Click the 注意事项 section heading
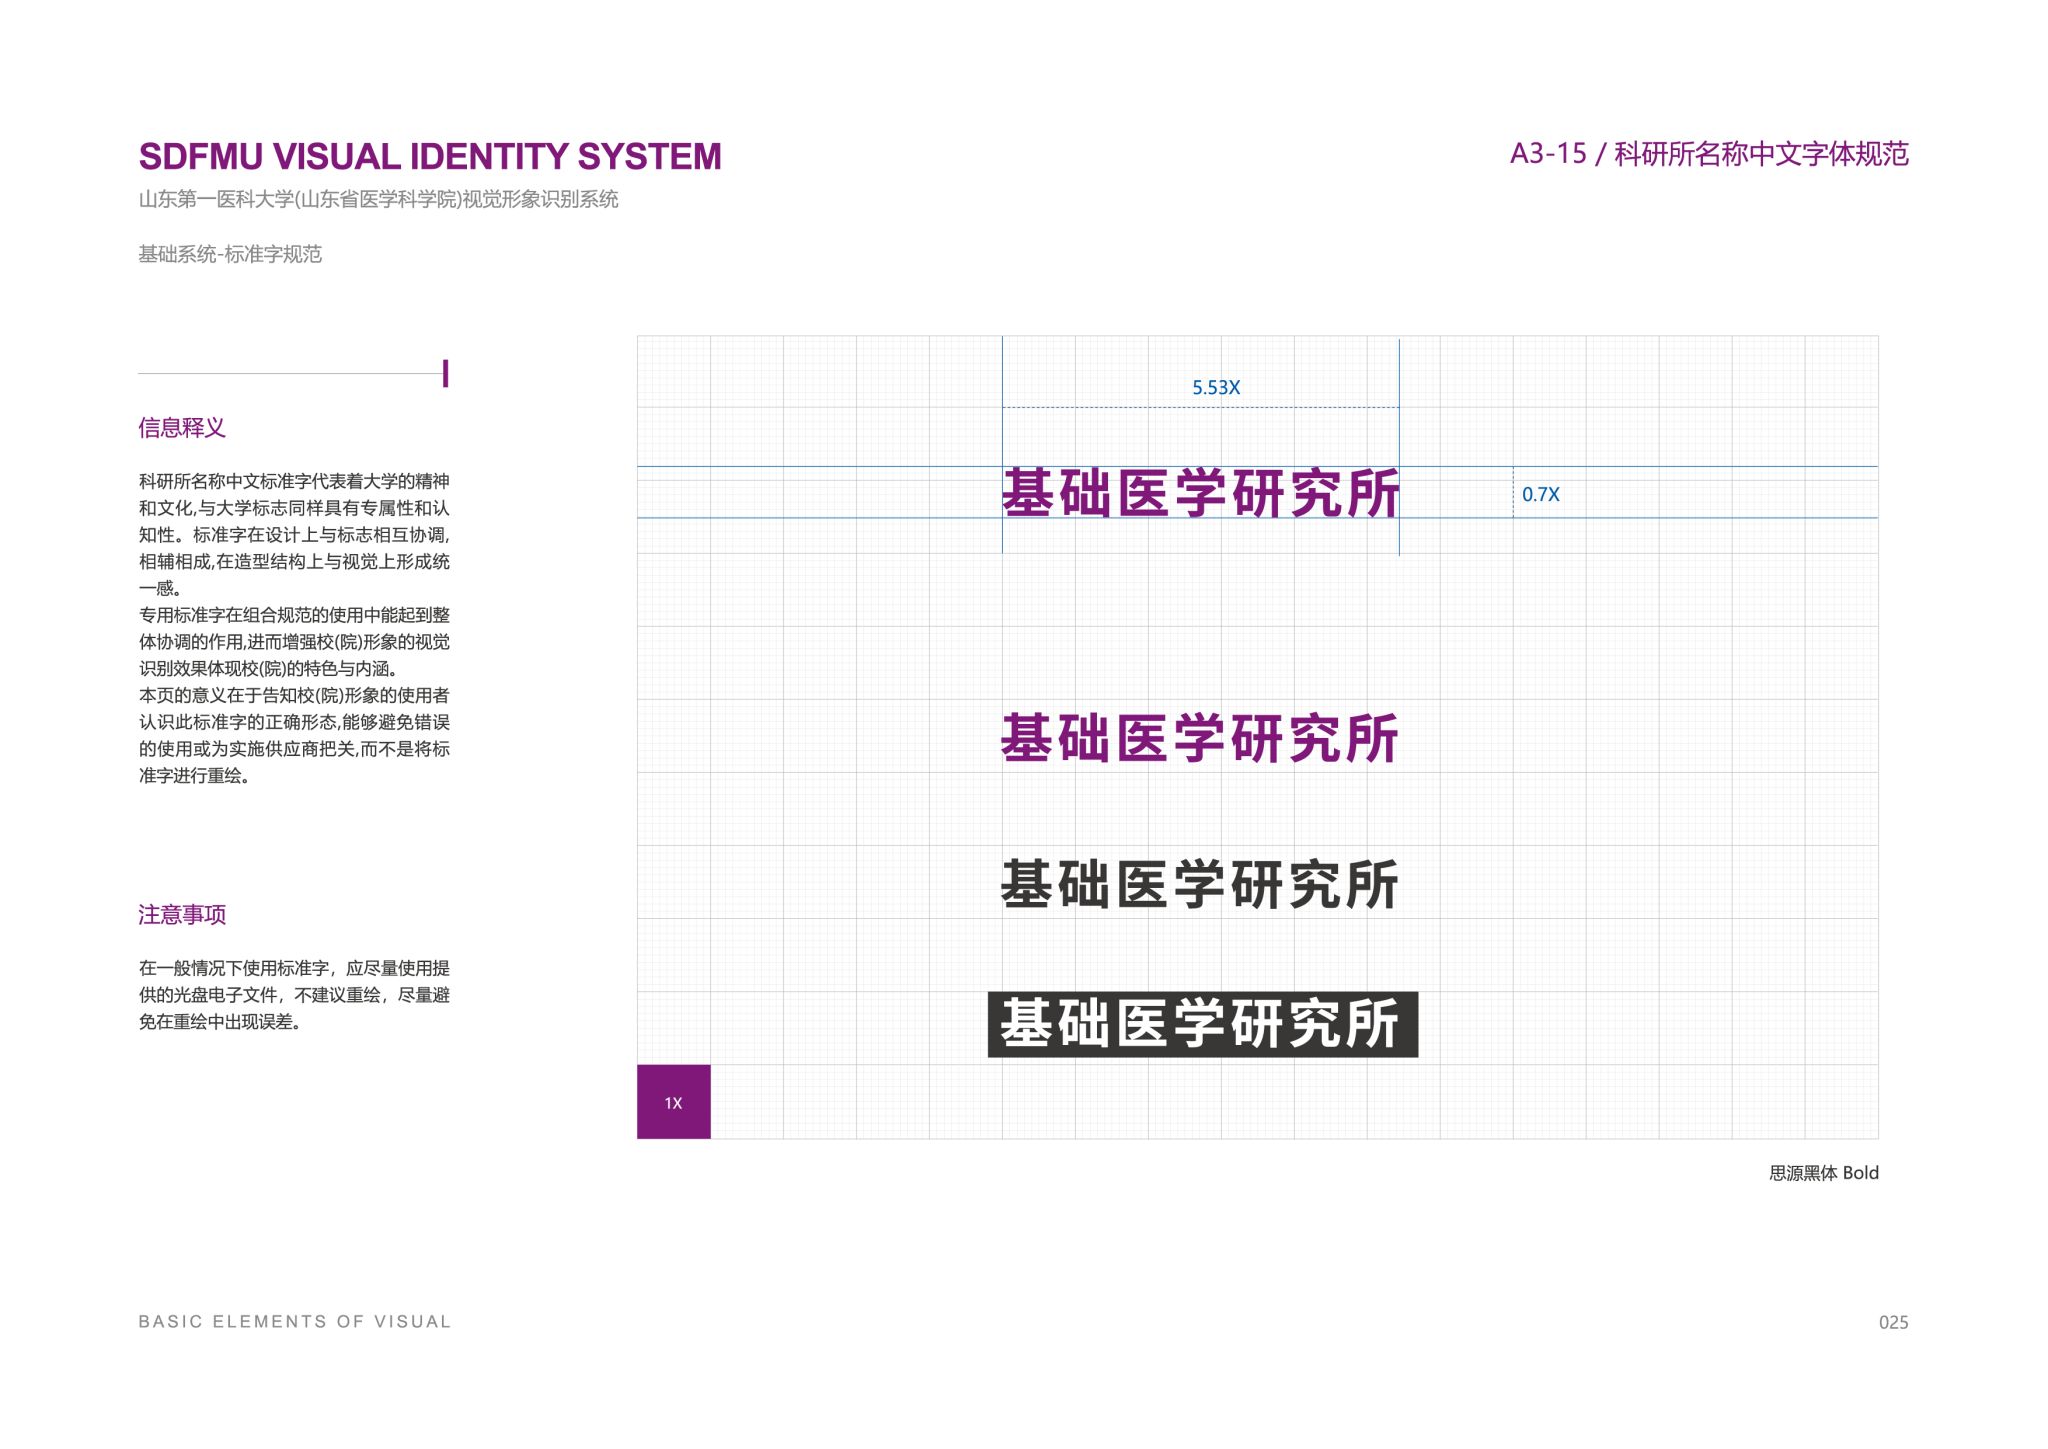 (x=182, y=914)
